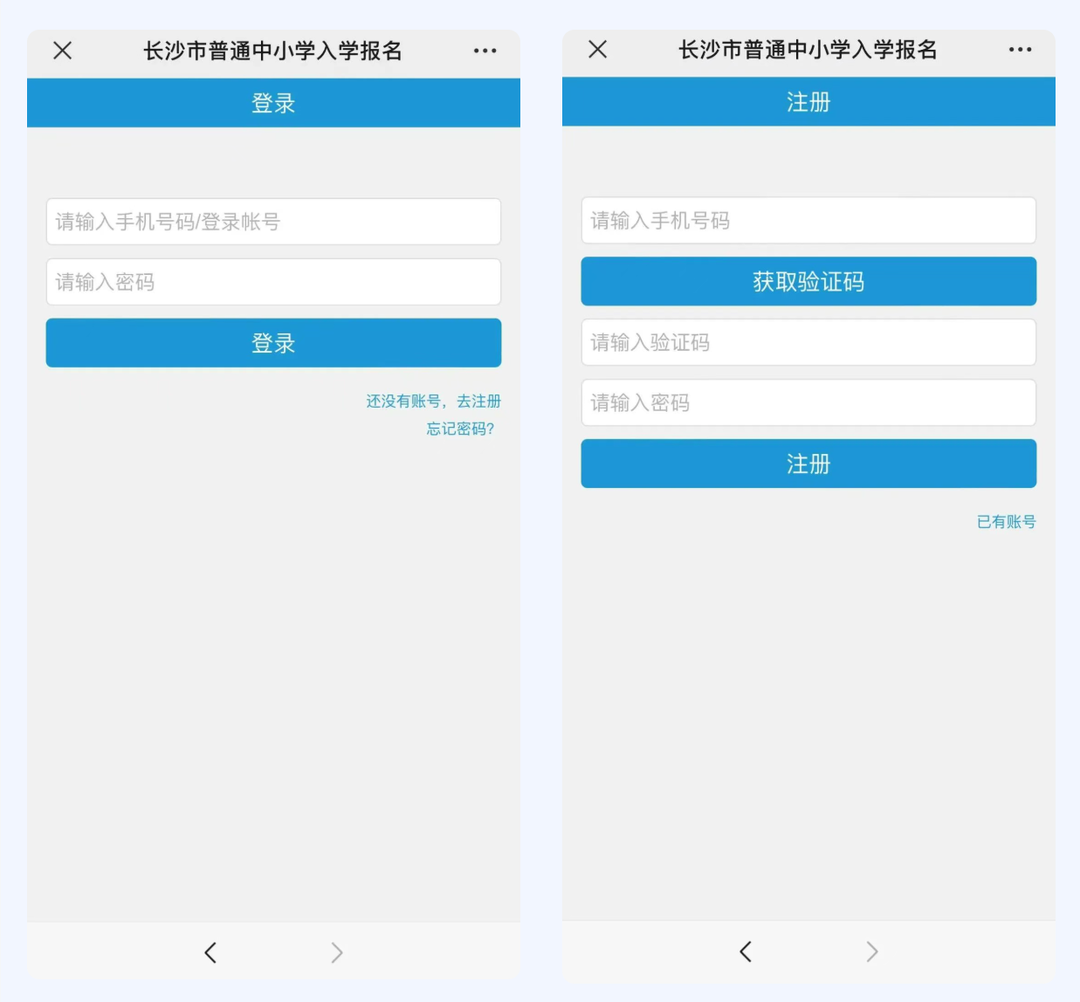
Task: Focus the registration password field
Action: tap(808, 403)
